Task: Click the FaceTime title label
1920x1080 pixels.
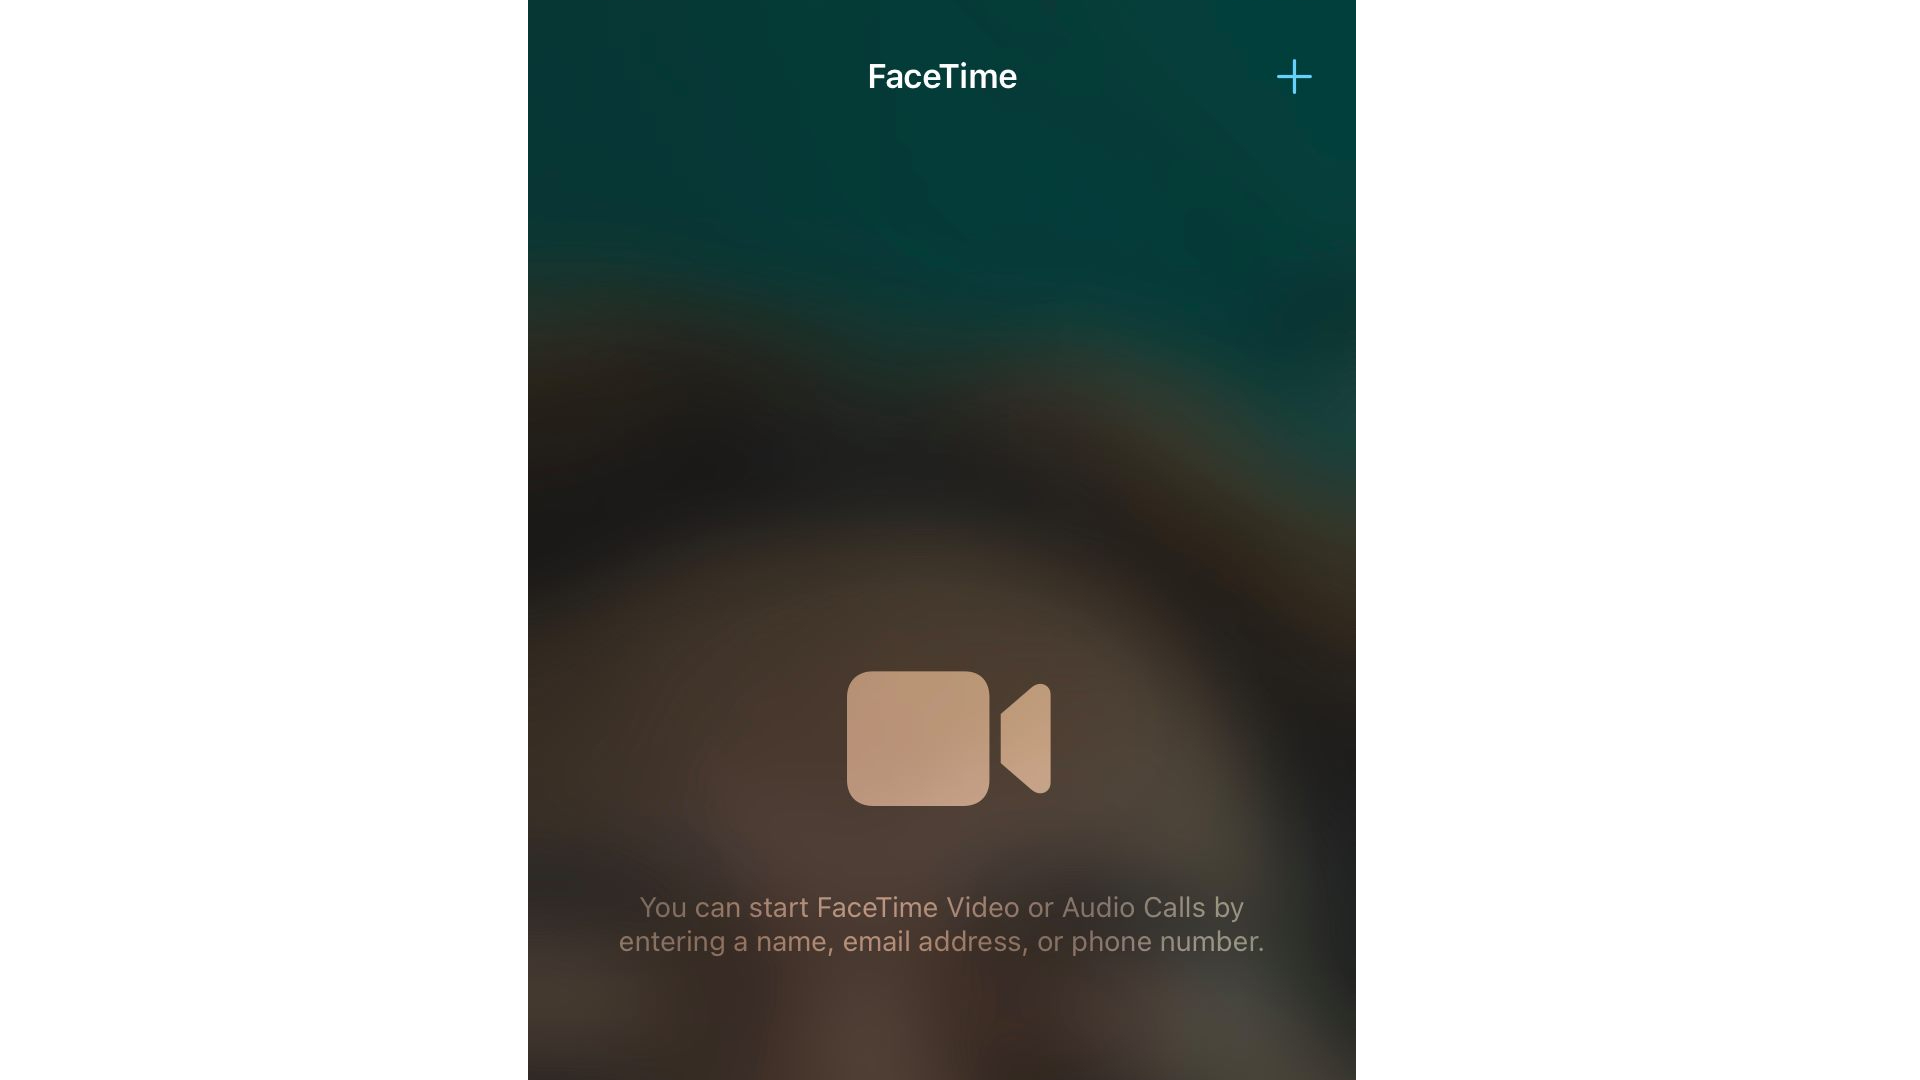Action: (942, 76)
